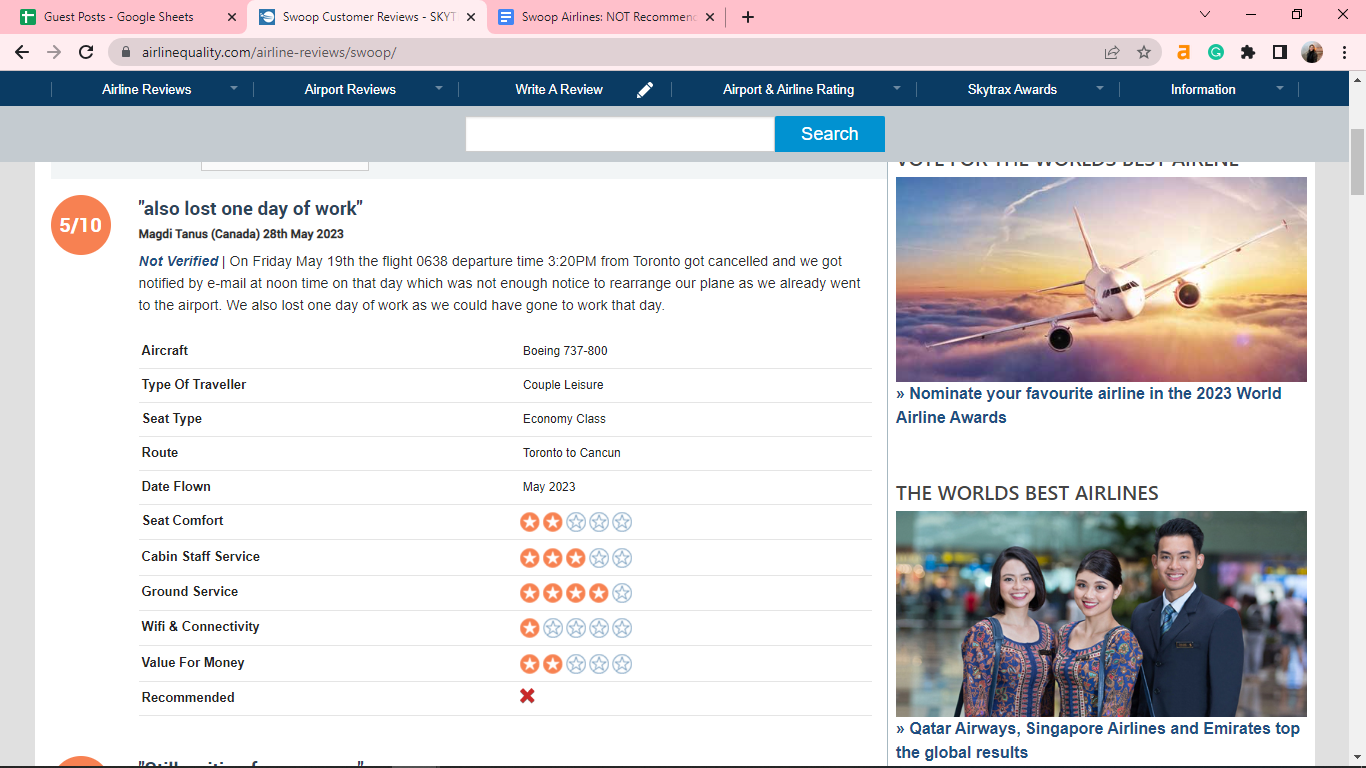Open the airplane above clouds image
Image resolution: width=1366 pixels, height=768 pixels.
coord(1101,279)
